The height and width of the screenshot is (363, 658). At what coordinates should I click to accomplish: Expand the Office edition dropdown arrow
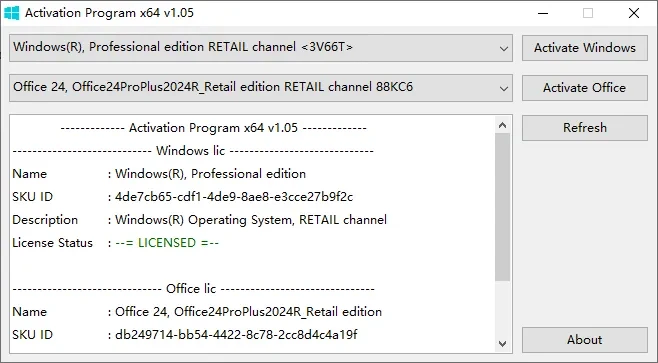point(504,88)
